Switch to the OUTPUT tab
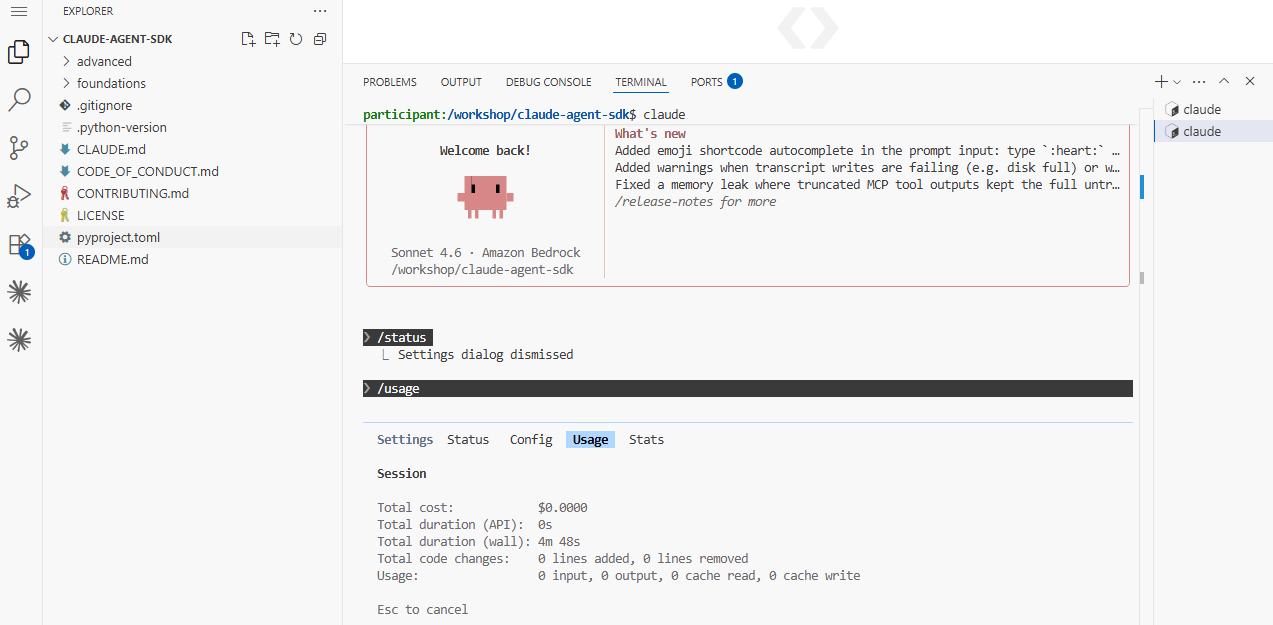 461,82
